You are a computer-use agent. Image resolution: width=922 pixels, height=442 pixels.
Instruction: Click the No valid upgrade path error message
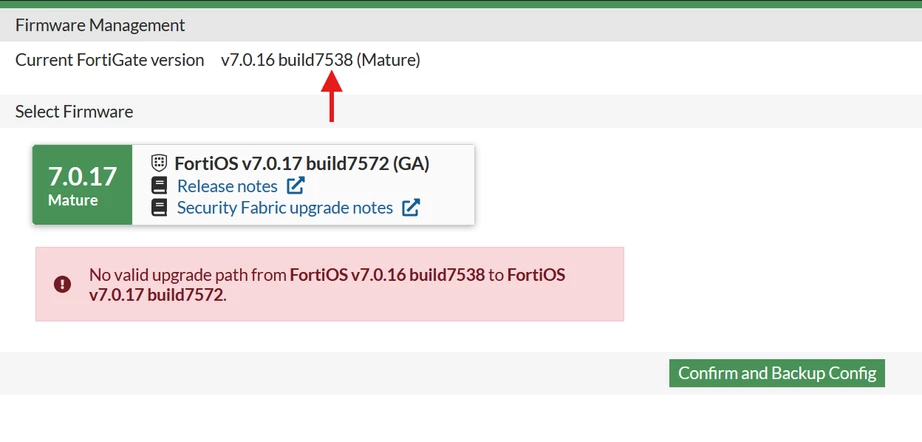(x=327, y=284)
